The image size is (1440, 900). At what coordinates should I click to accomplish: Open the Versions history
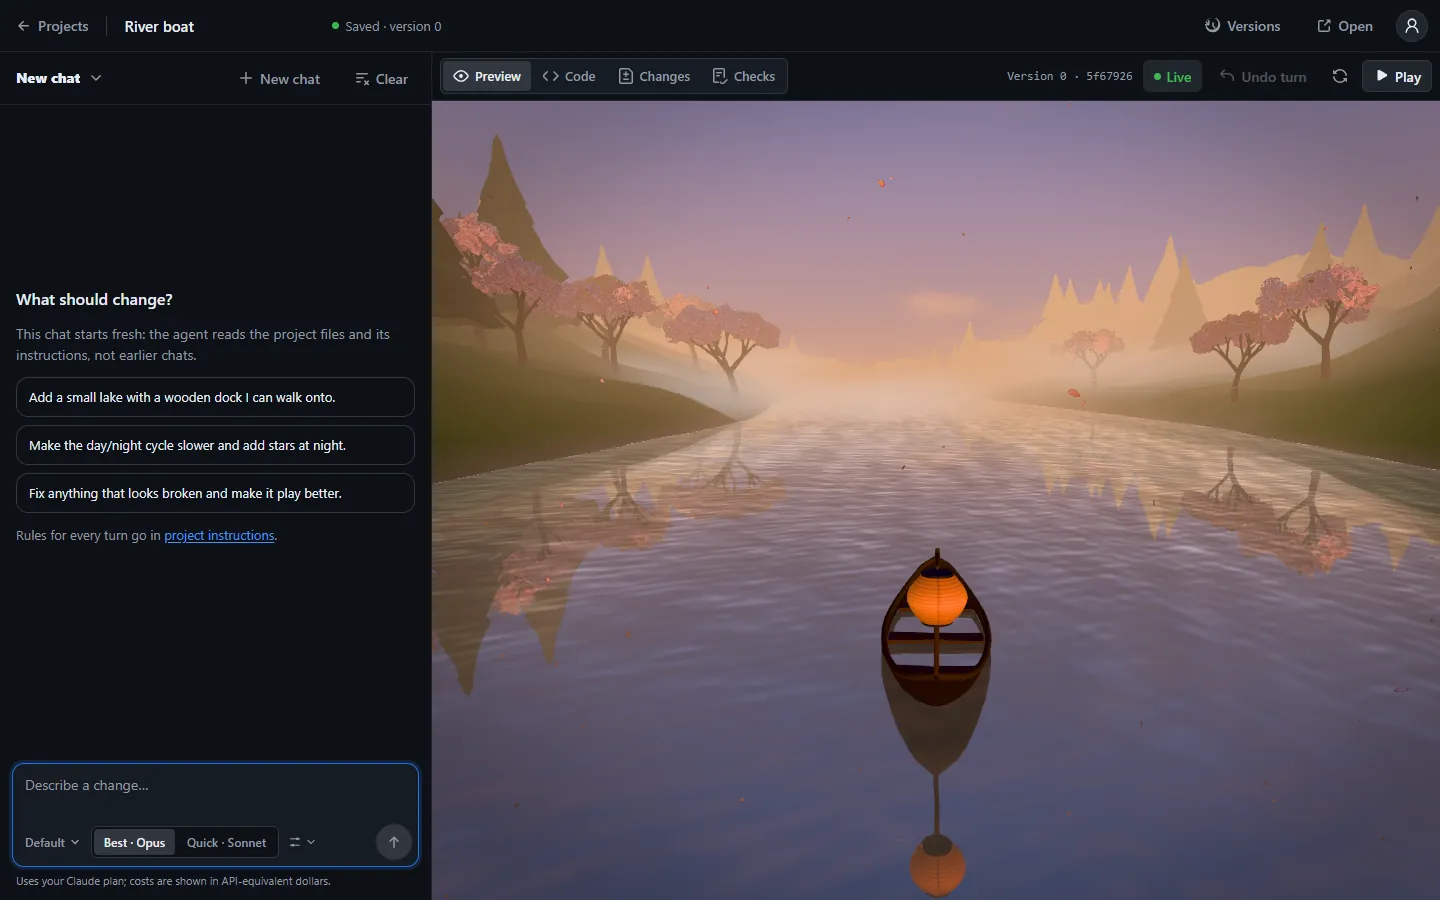click(1242, 26)
